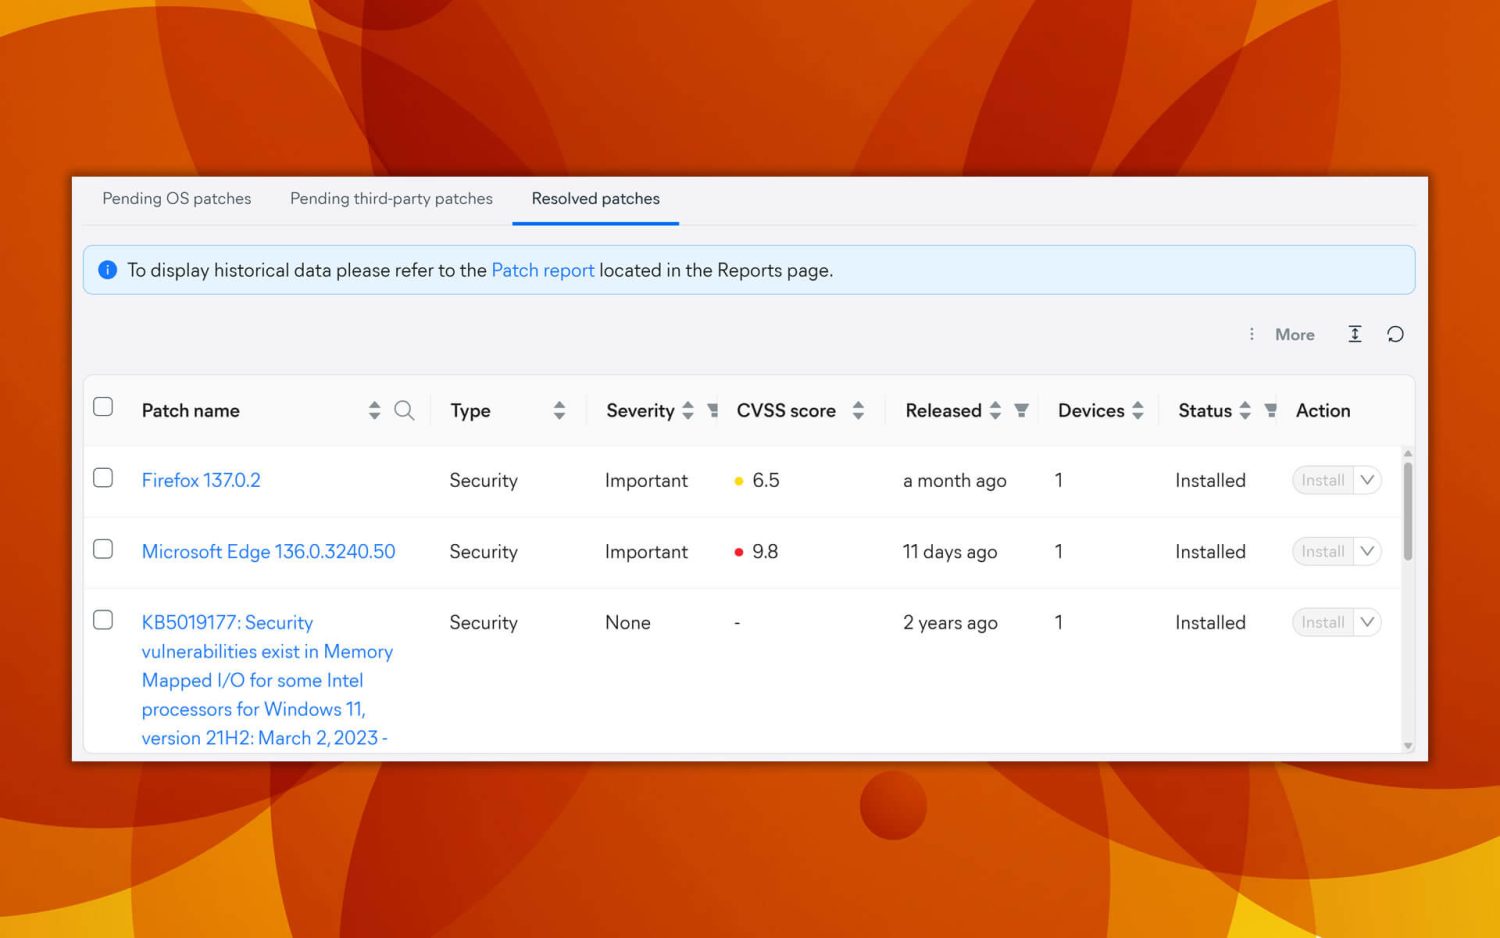Open the Install dropdown on the Edge row
This screenshot has width=1500, height=938.
[1366, 551]
